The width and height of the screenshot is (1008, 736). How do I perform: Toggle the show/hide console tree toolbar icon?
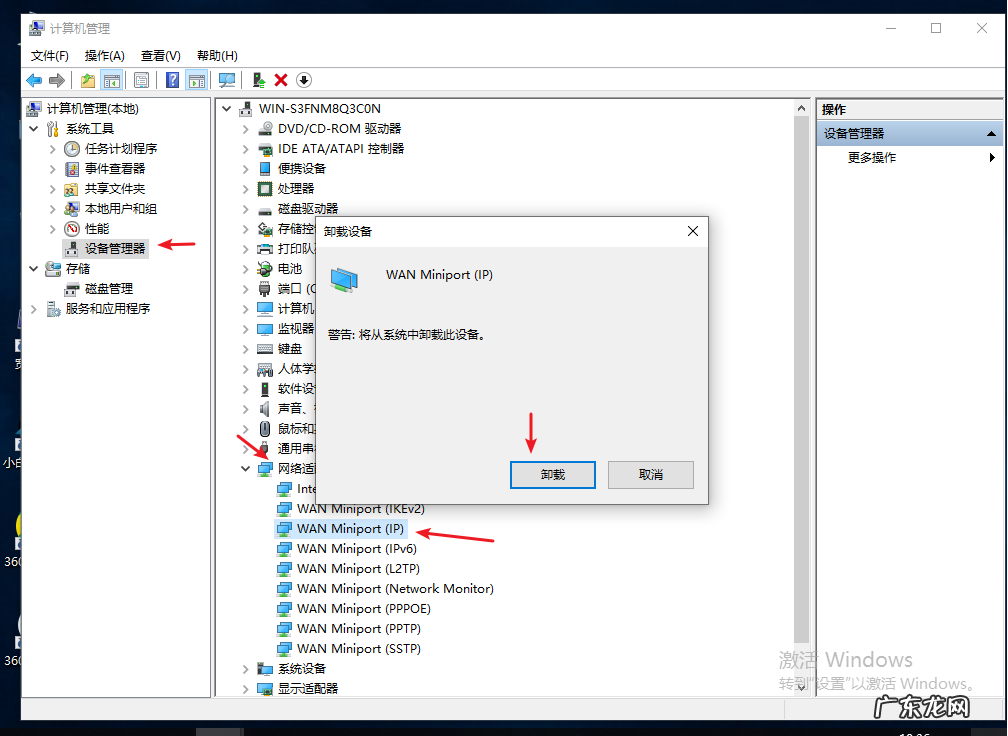111,80
